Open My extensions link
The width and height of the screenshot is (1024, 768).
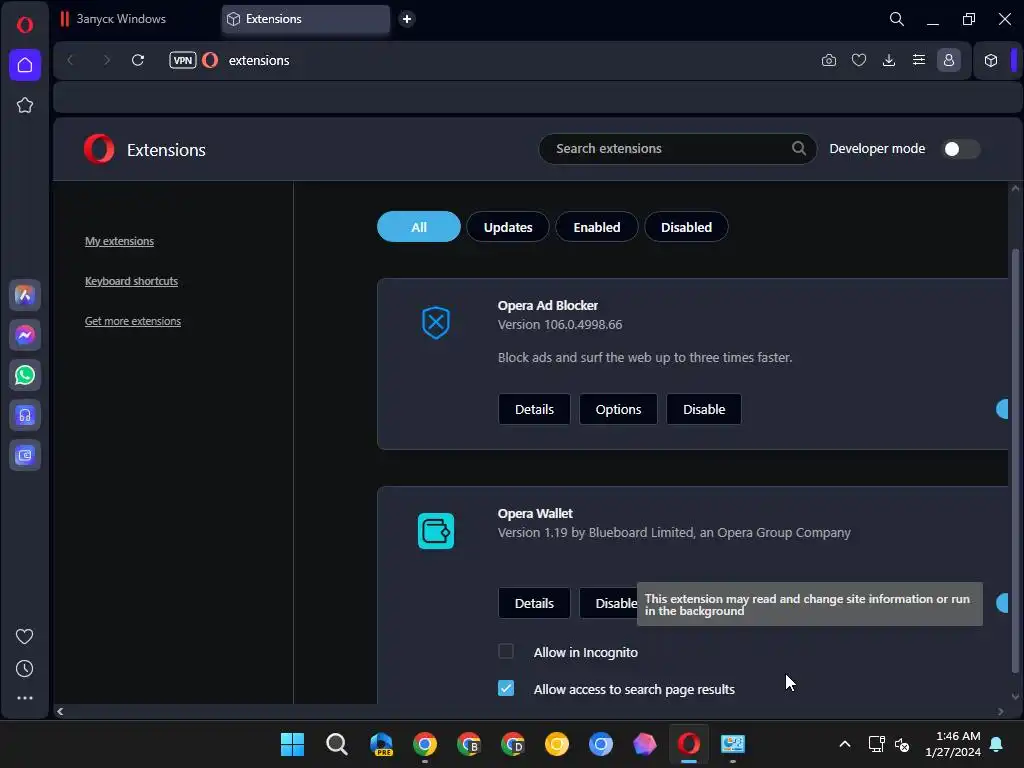[x=120, y=241]
